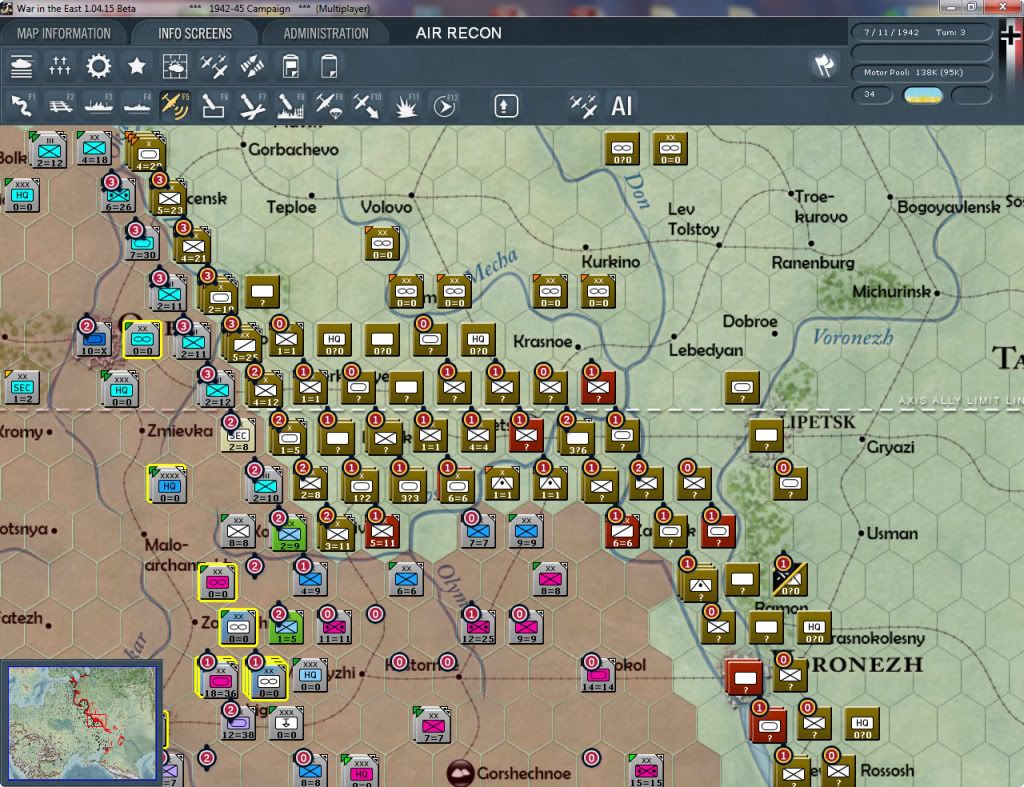This screenshot has height=787, width=1024.
Task: Select F10 air transfer mode icon
Action: click(367, 106)
